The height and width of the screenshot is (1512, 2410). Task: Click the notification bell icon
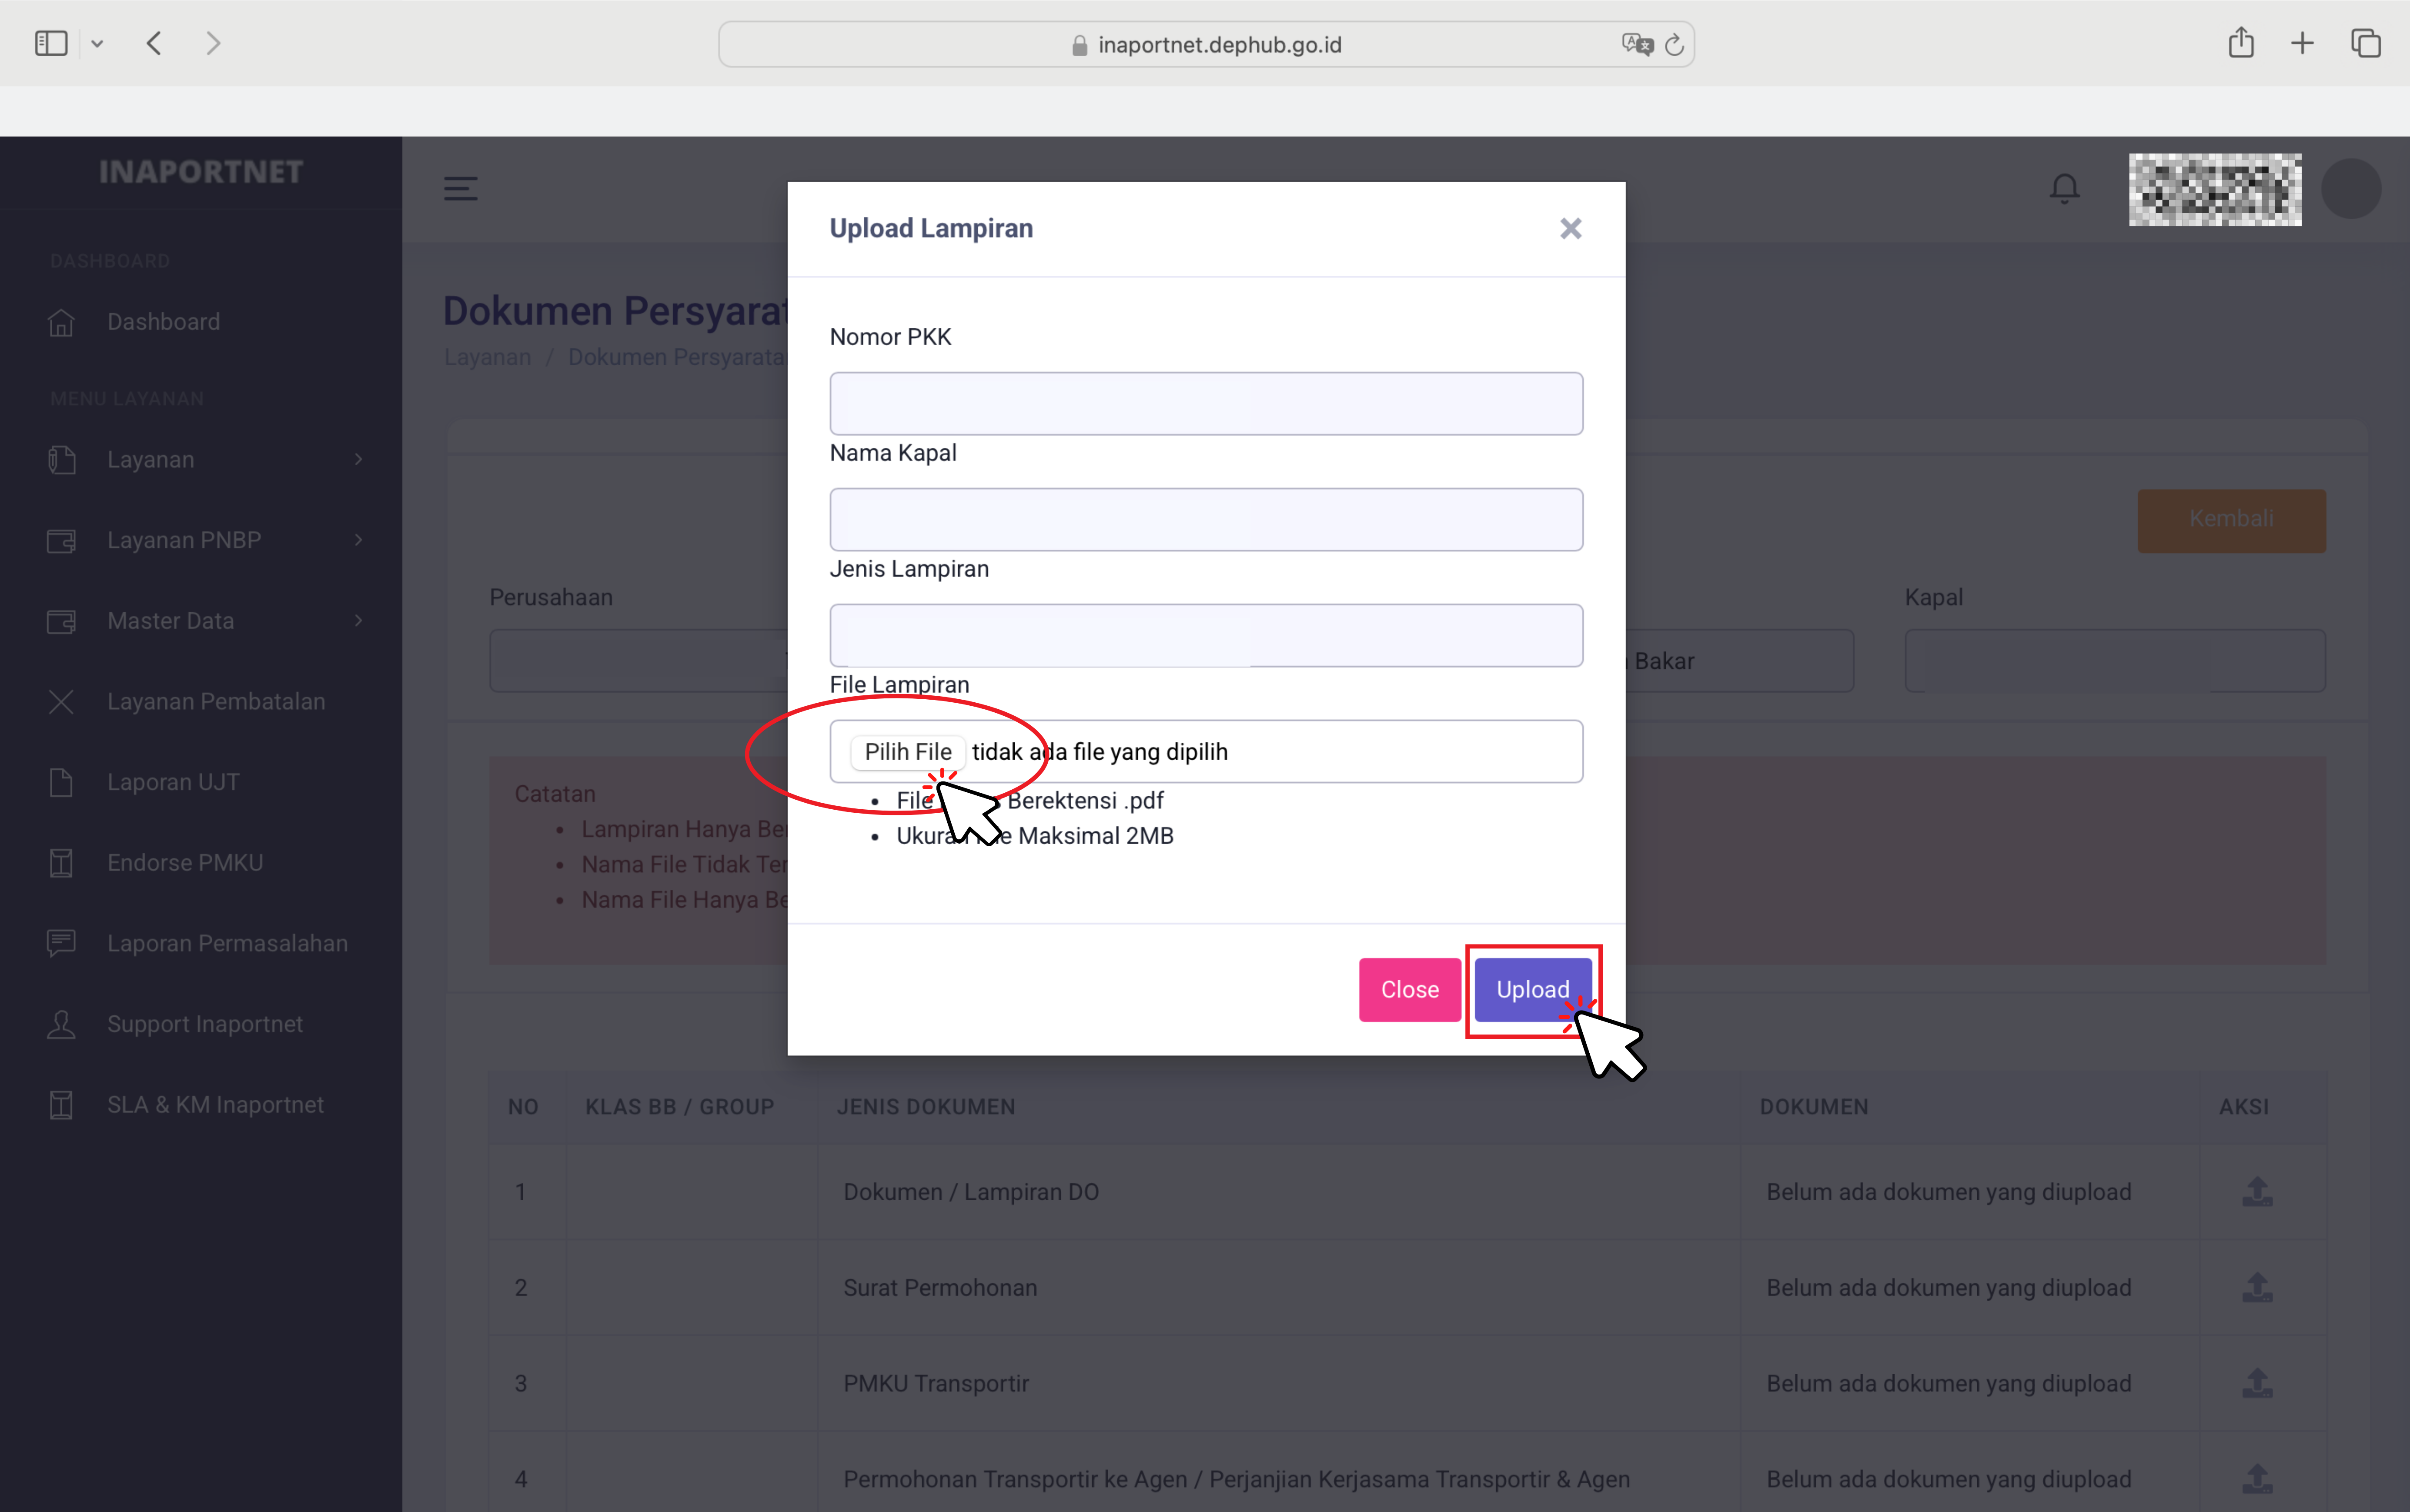point(2064,188)
